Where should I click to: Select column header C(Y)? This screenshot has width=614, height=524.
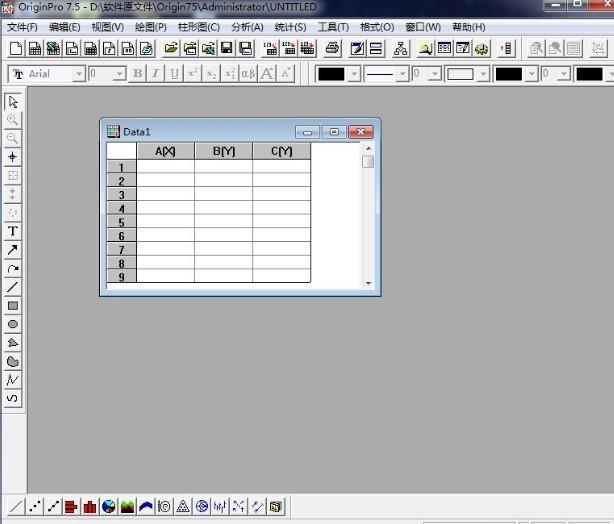[x=282, y=151]
